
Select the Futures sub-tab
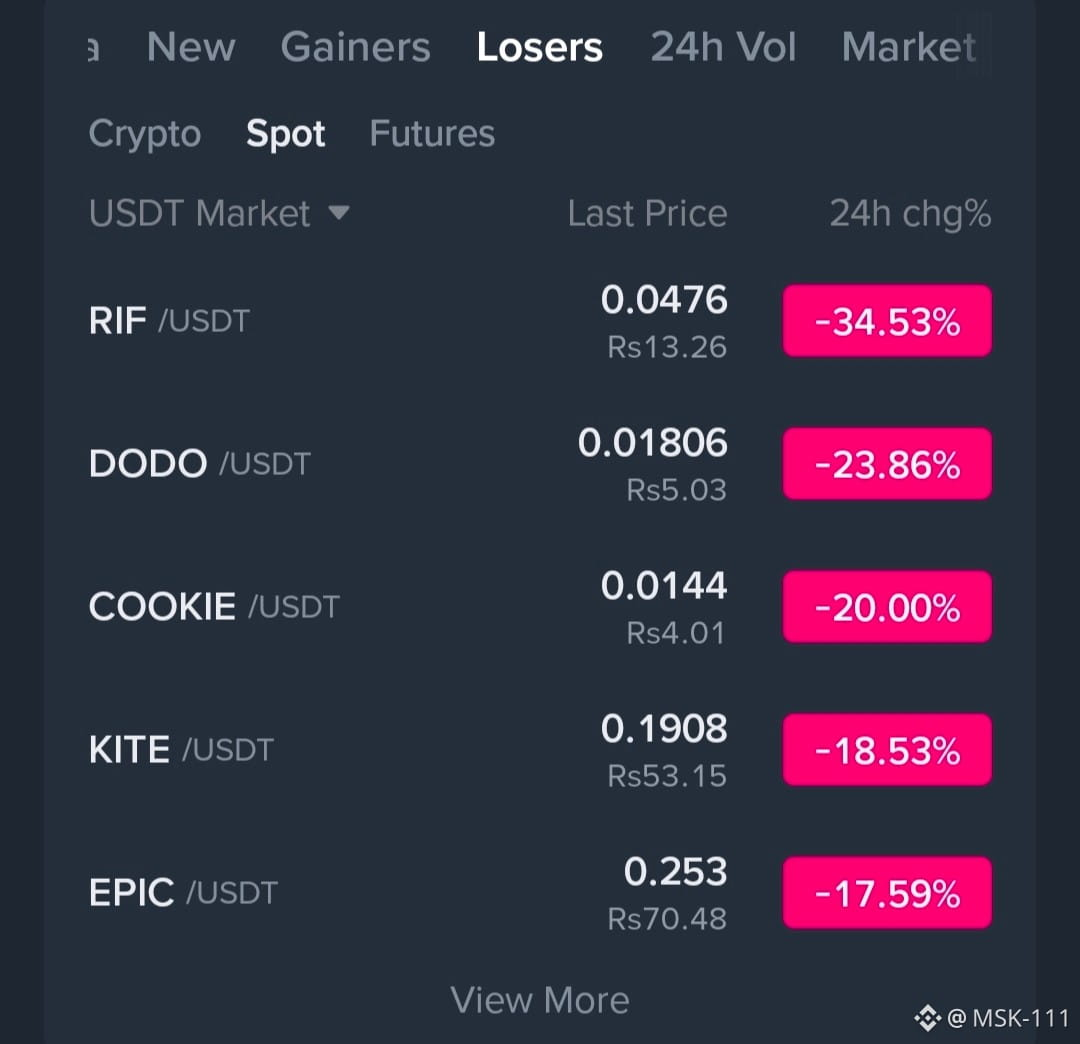point(432,133)
